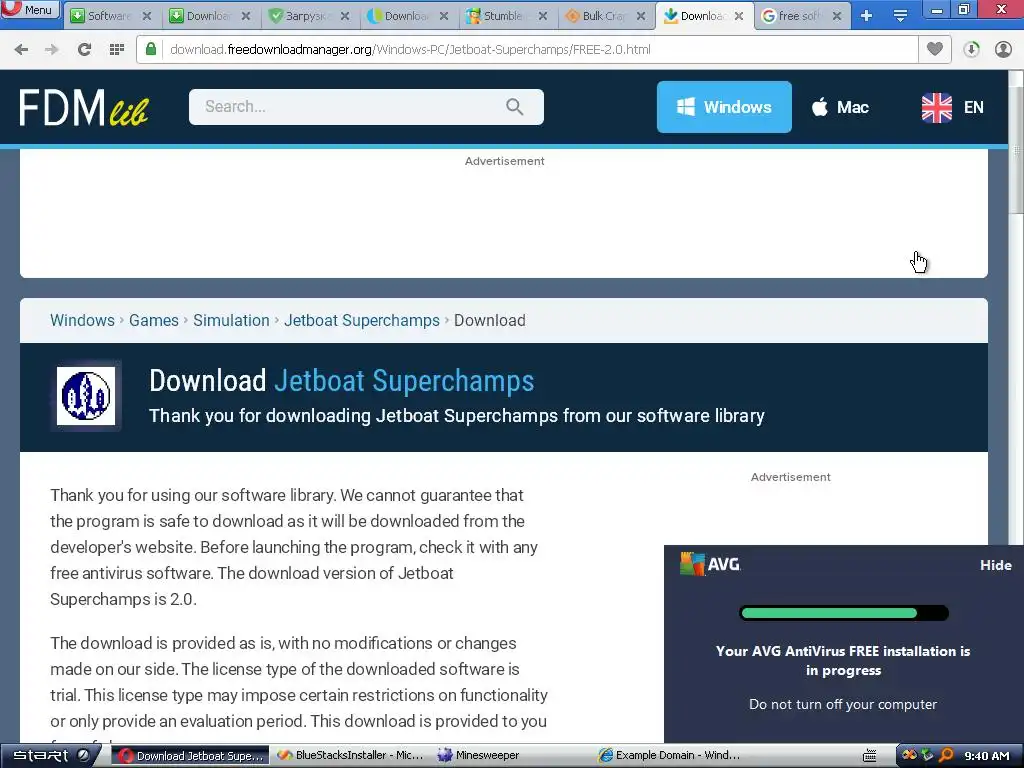Click the FDM lib logo
Screen dimensions: 1024x768
click(x=84, y=107)
